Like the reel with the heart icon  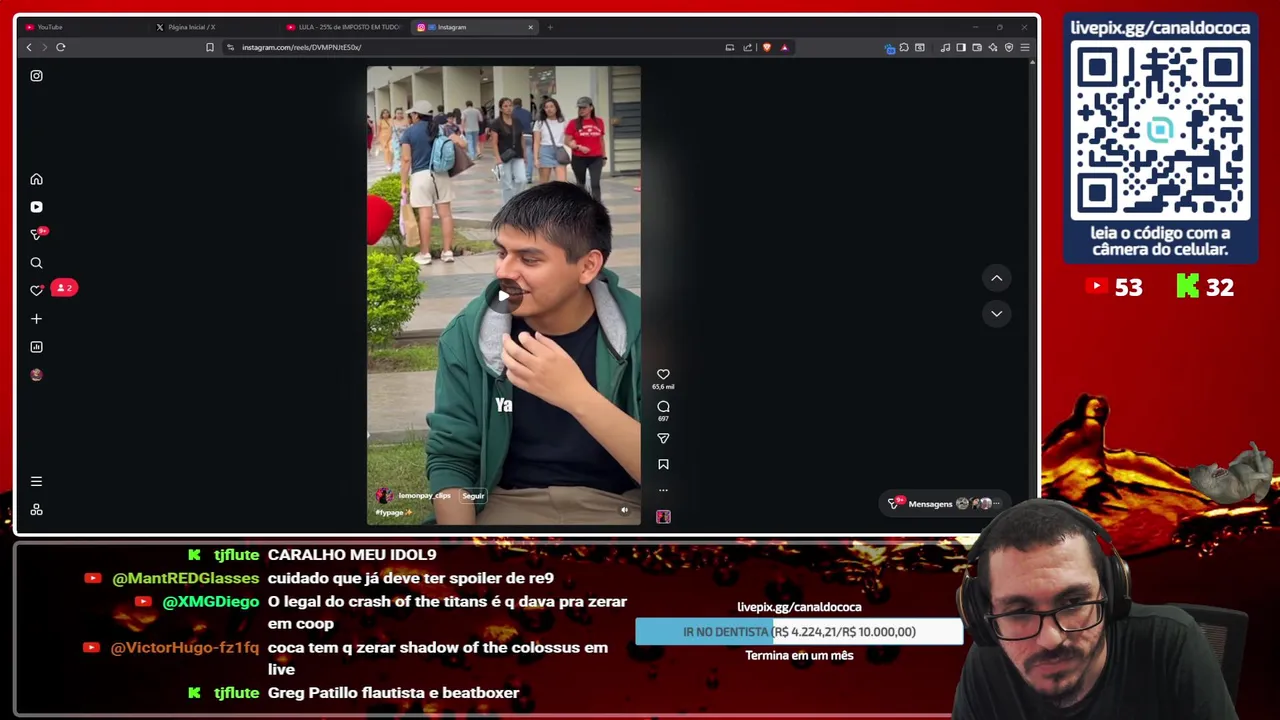[663, 375]
